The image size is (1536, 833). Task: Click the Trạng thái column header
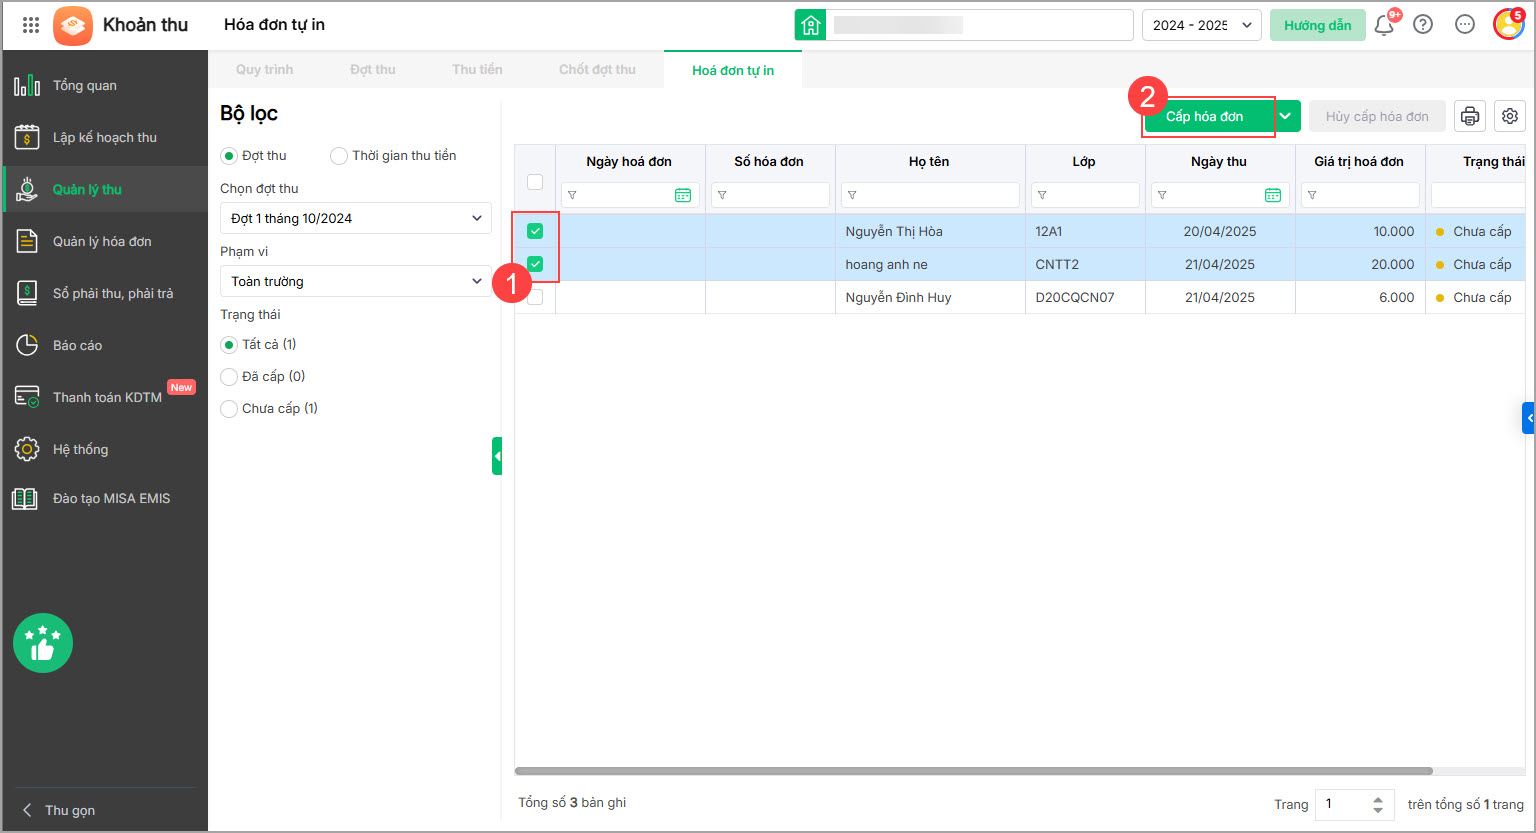point(1494,162)
